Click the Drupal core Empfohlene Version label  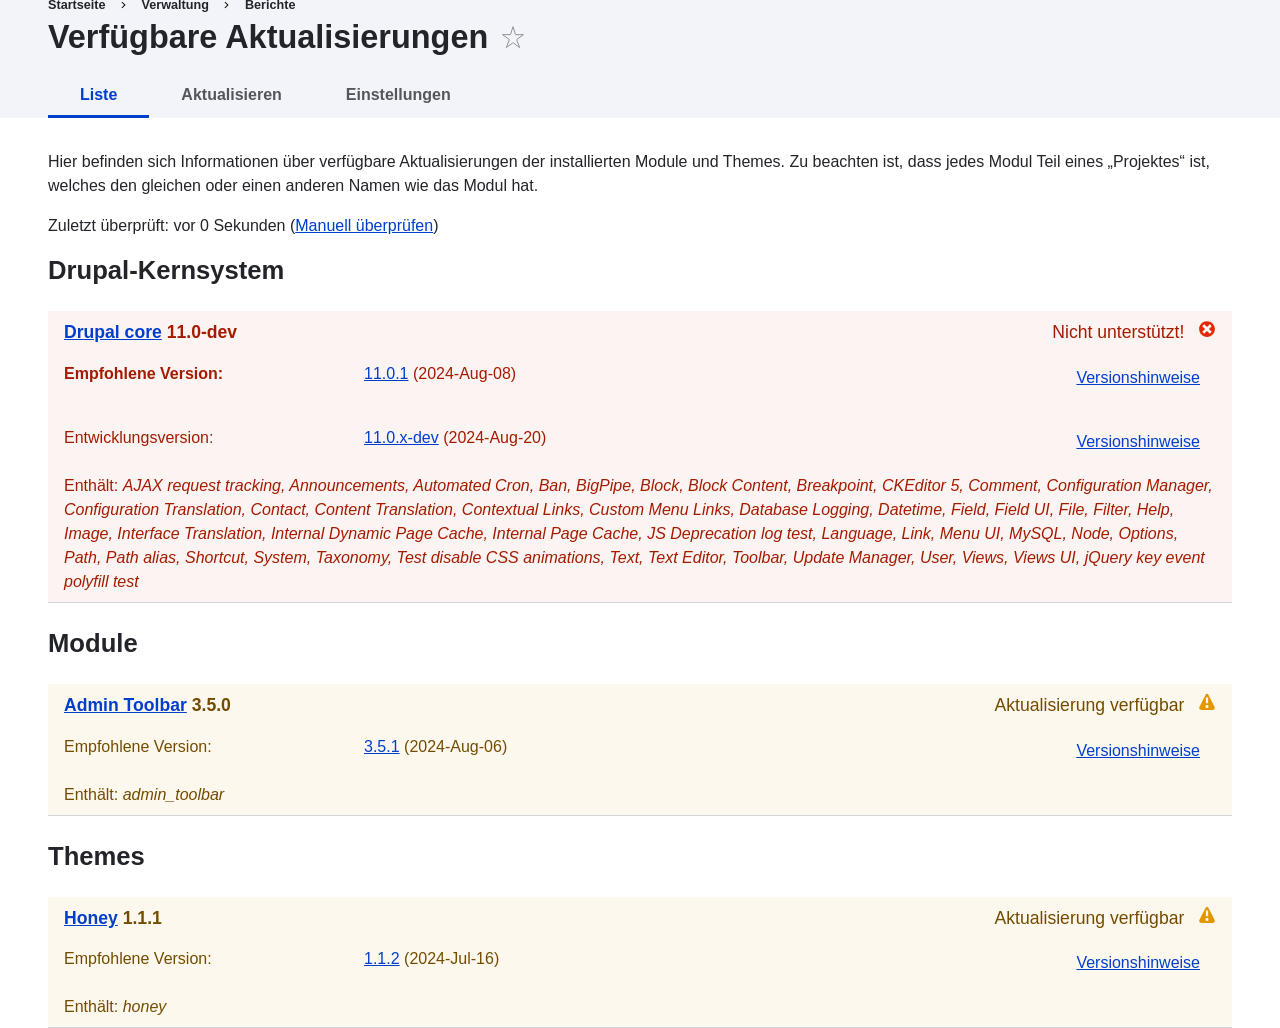(x=143, y=374)
